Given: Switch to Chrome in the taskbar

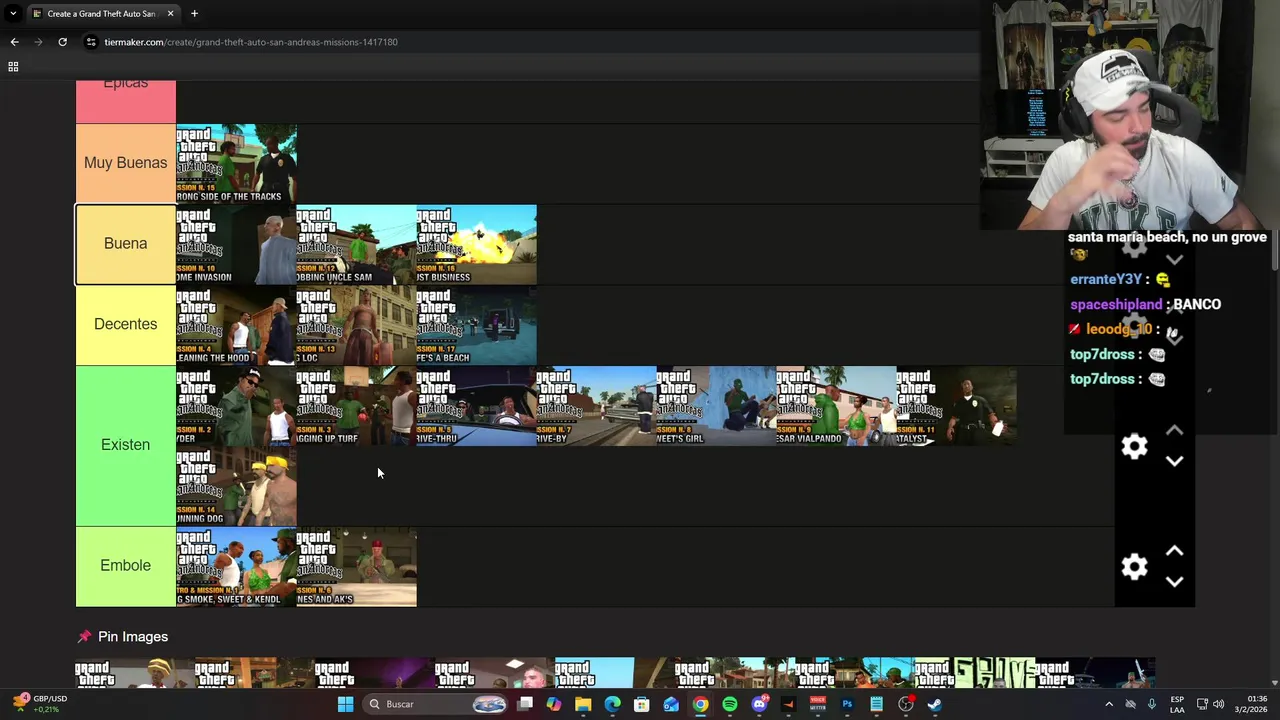Looking at the screenshot, I should [700, 704].
